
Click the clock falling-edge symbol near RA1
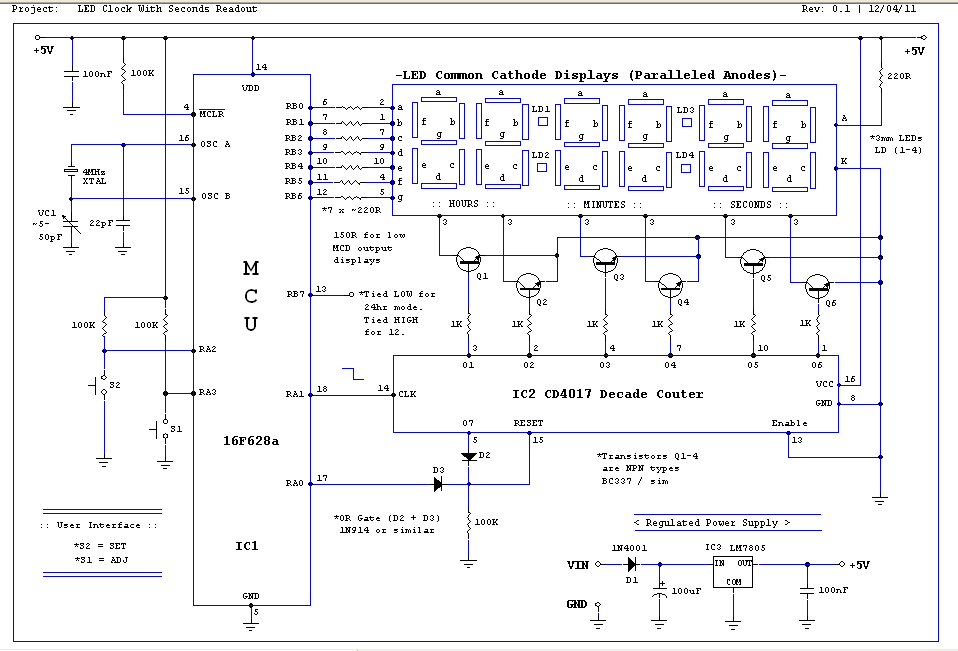[353, 374]
